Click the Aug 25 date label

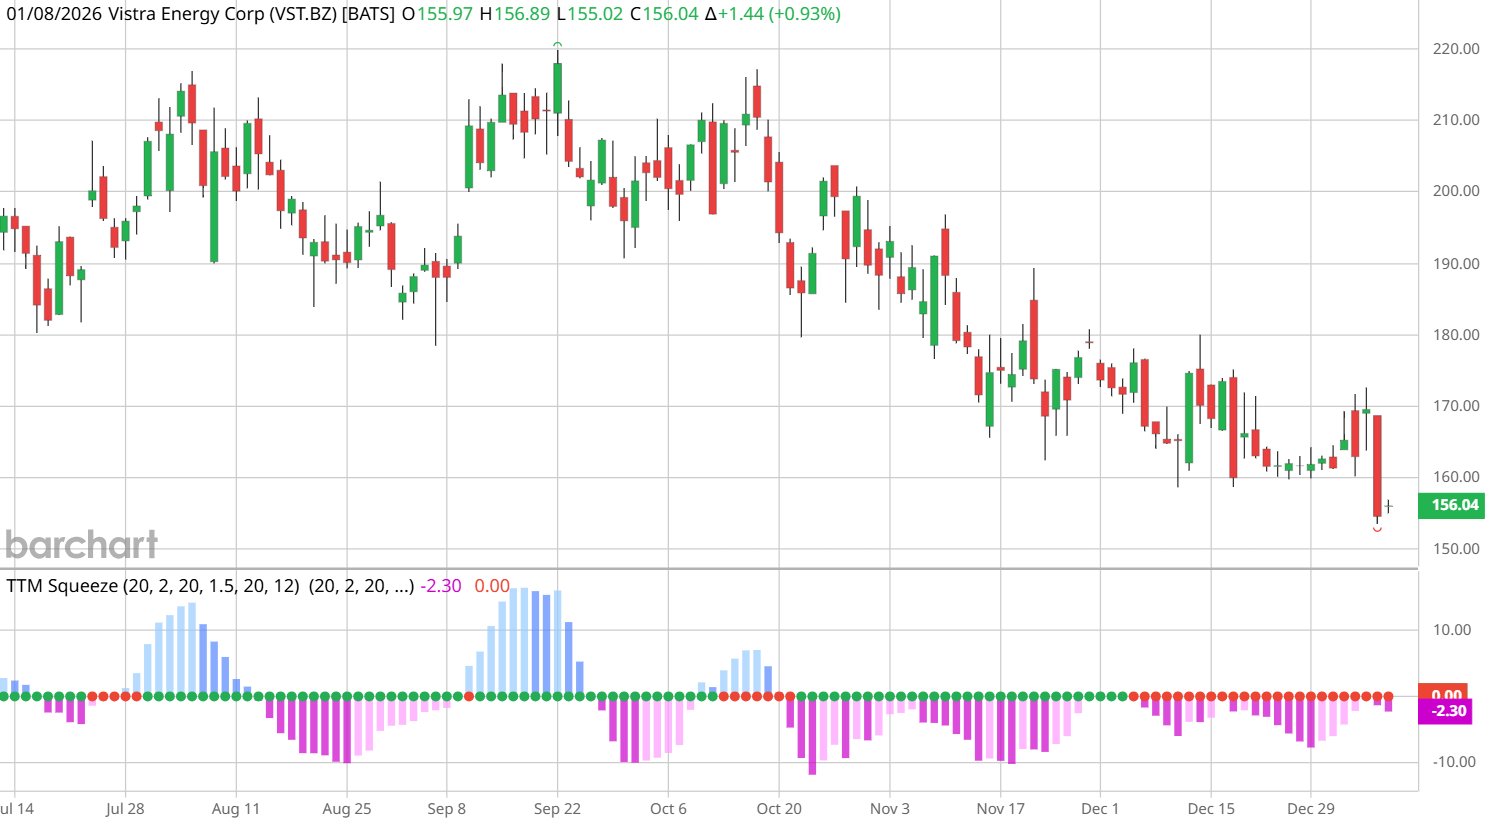pyautogui.click(x=347, y=809)
